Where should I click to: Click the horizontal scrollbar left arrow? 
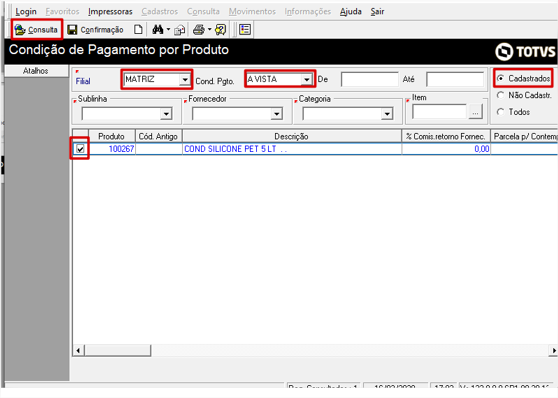tap(78, 350)
